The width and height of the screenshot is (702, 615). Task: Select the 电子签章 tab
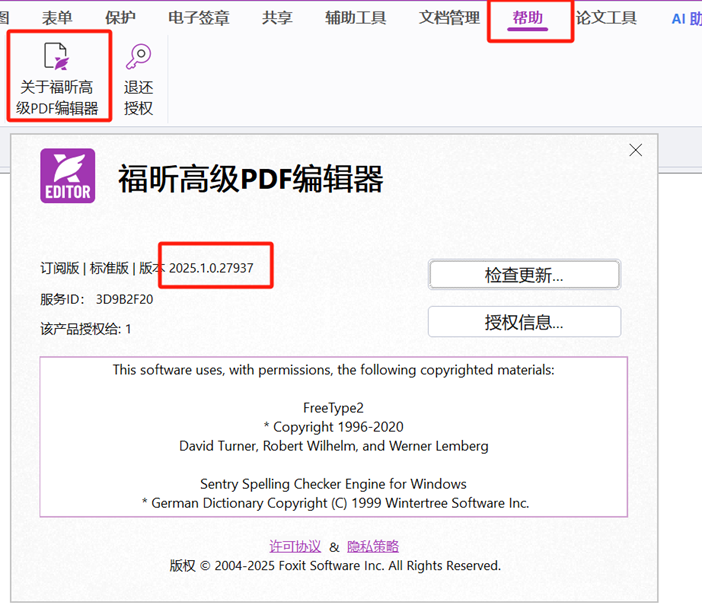tap(199, 18)
